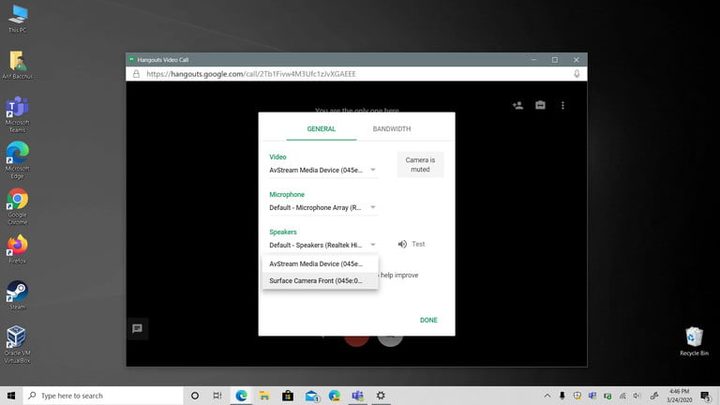The height and width of the screenshot is (405, 720).
Task: Click the Hangouts address bar URL
Action: point(251,74)
